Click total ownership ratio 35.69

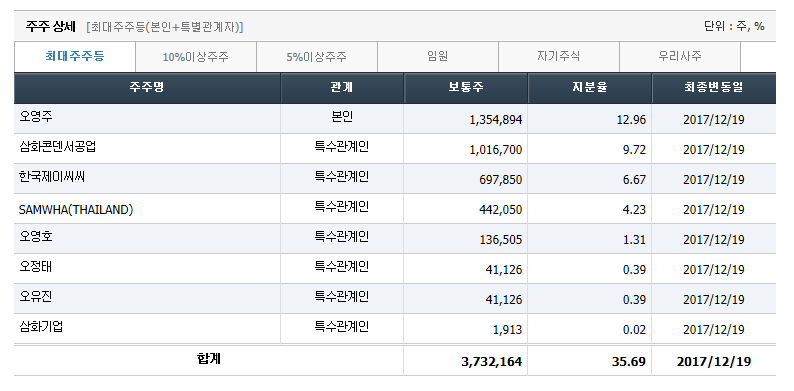pyautogui.click(x=630, y=362)
